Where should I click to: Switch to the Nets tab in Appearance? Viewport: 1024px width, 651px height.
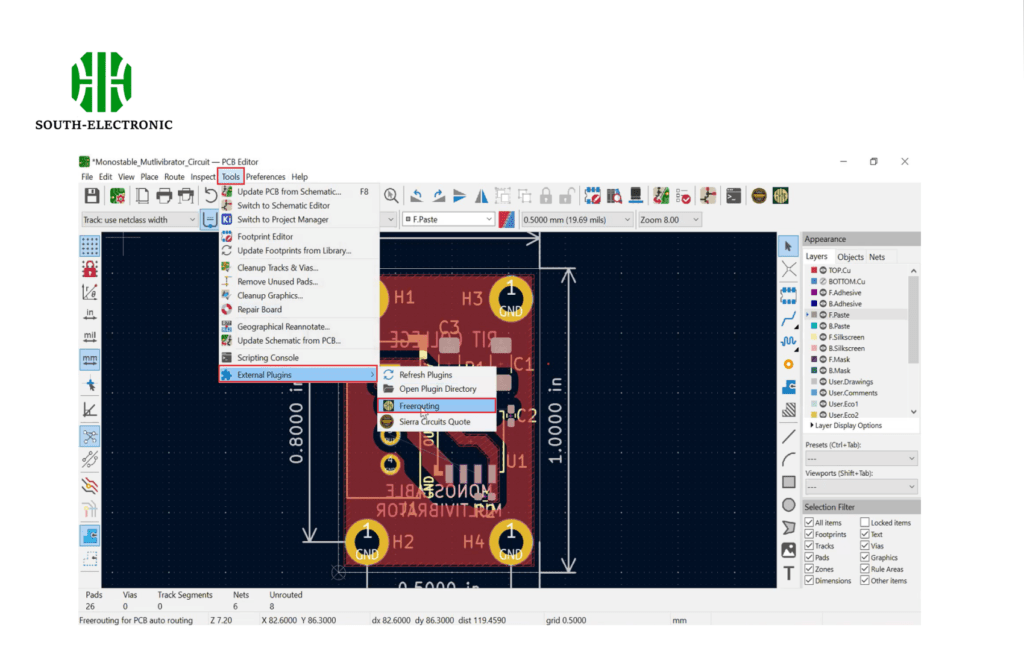877,257
